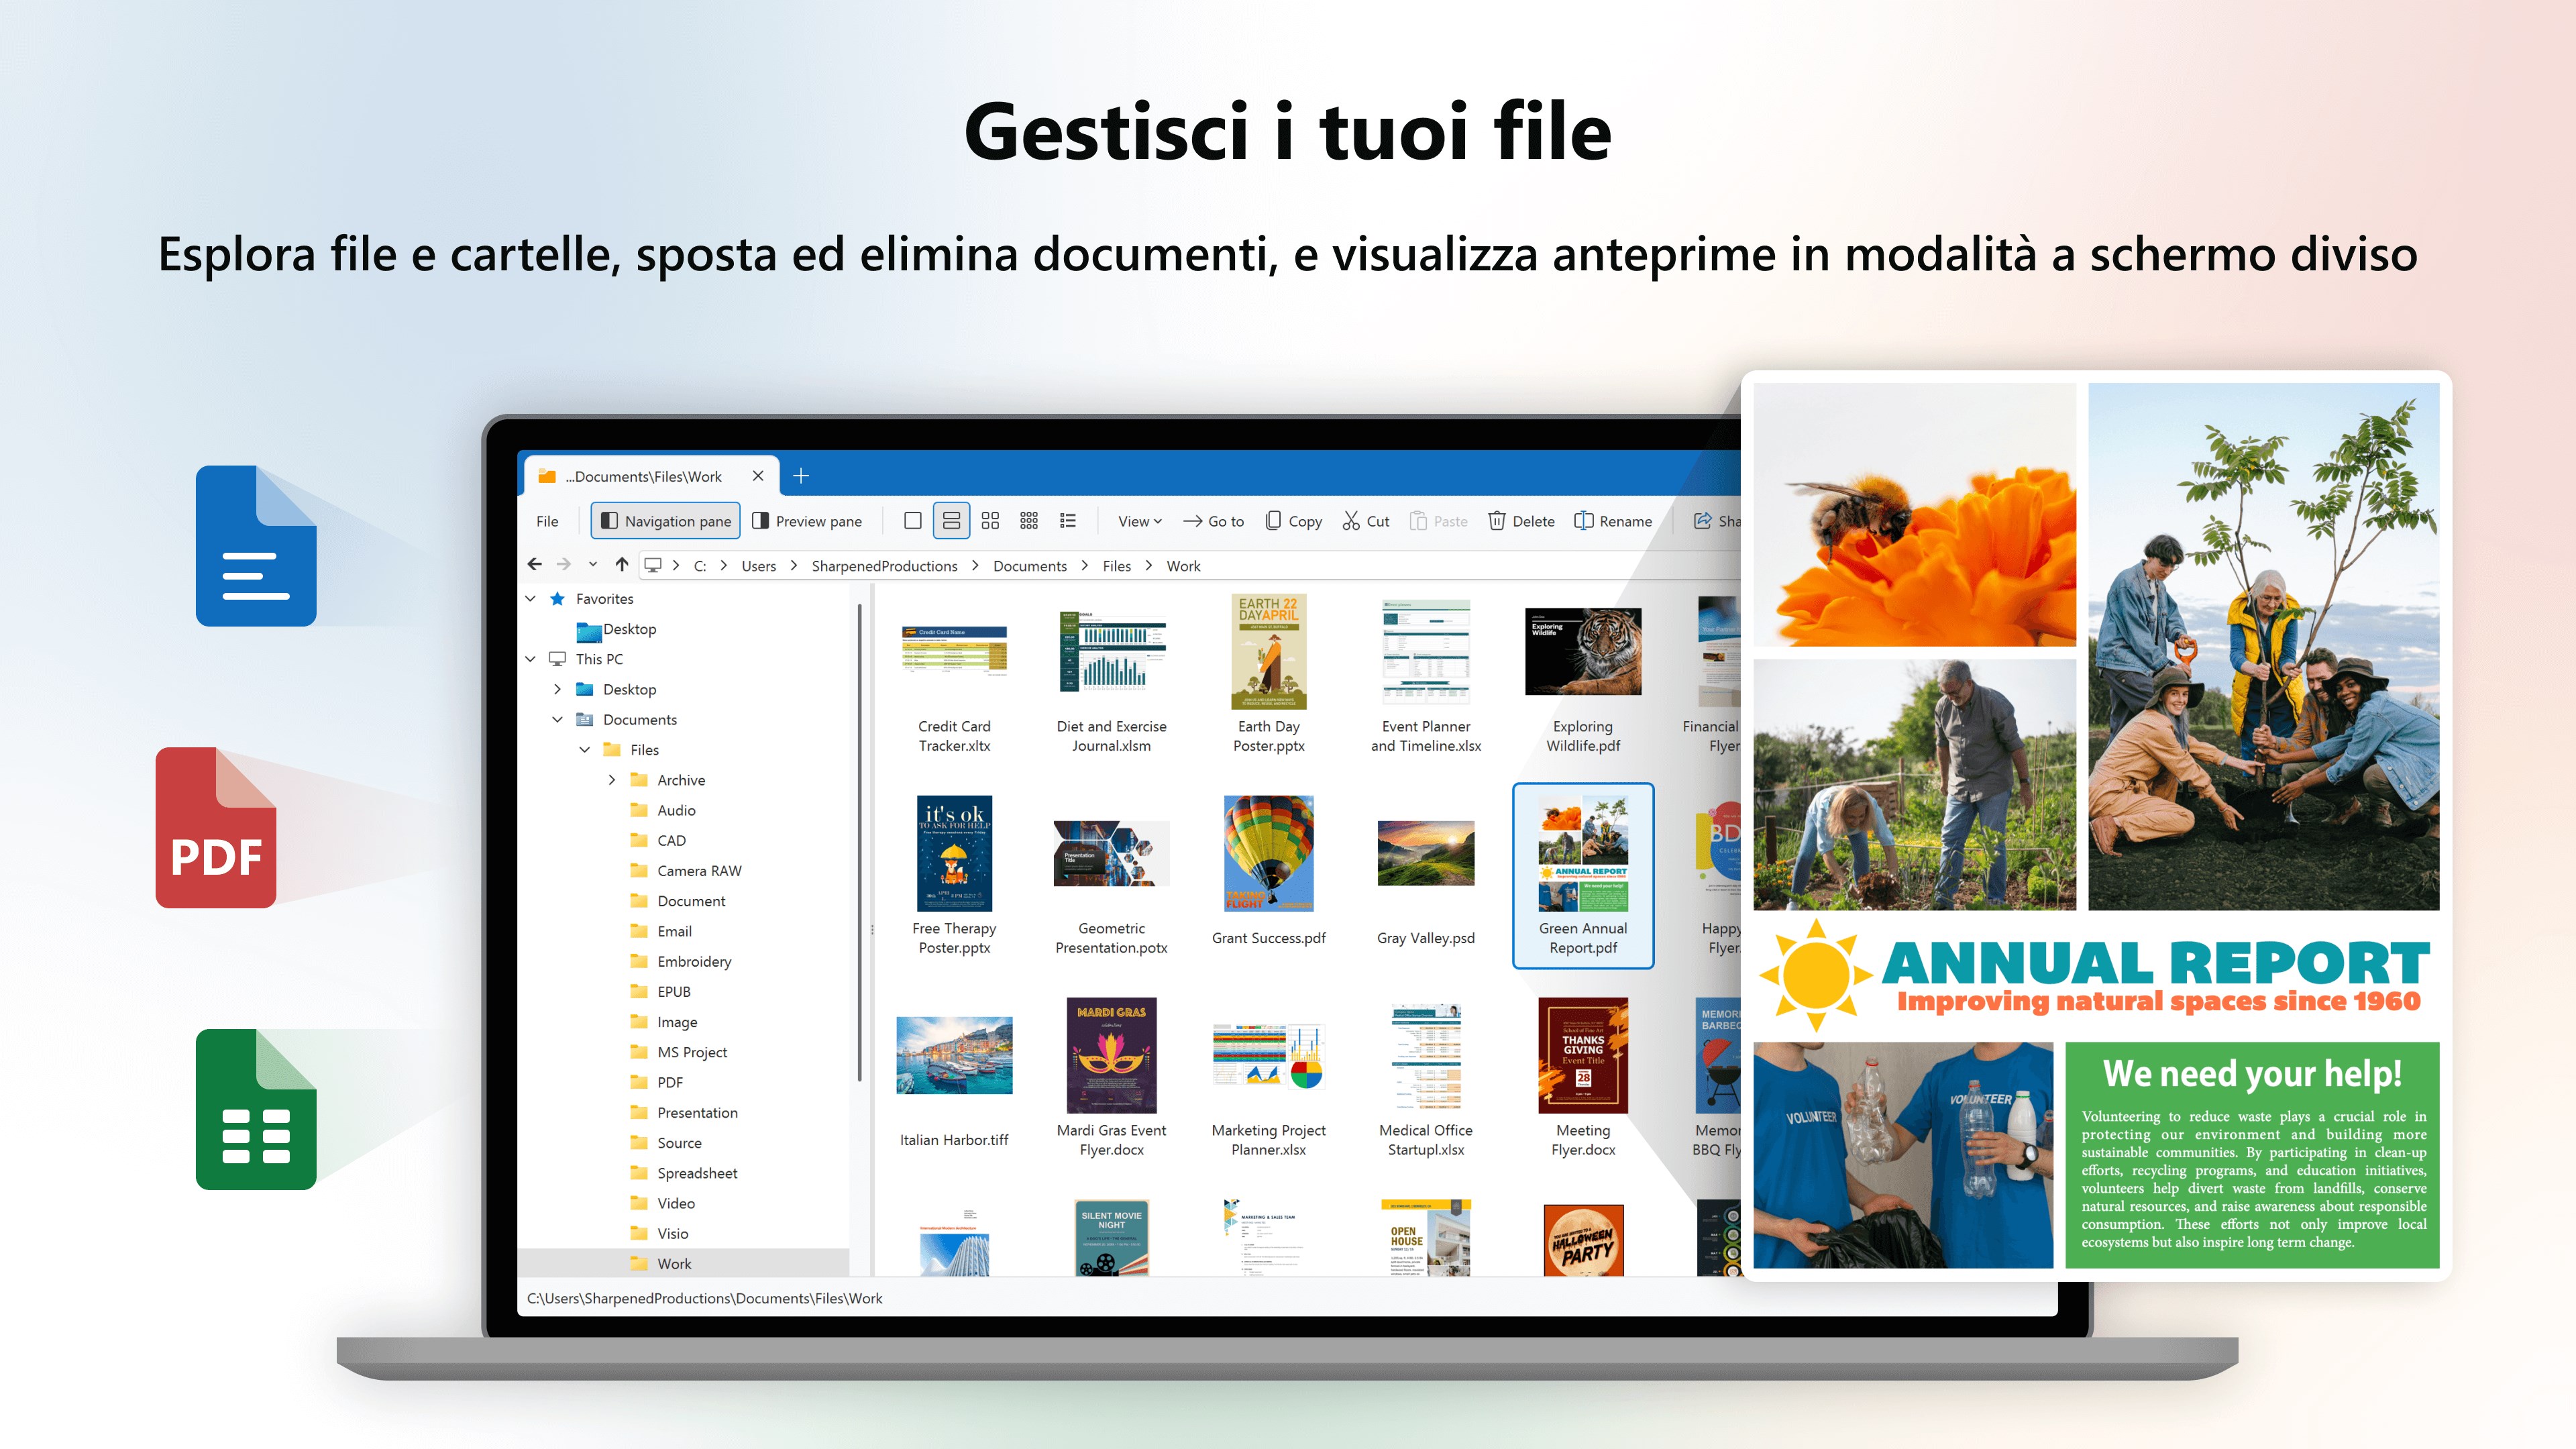Click the Rename toolbar icon

click(x=1584, y=521)
